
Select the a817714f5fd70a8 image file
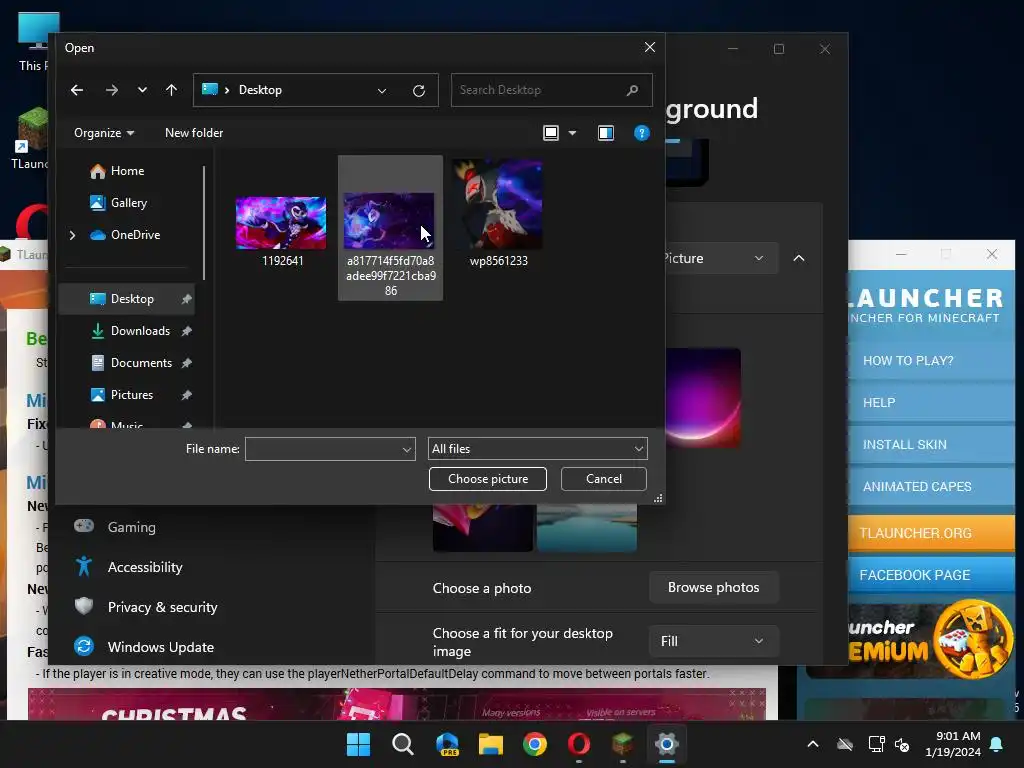point(390,229)
